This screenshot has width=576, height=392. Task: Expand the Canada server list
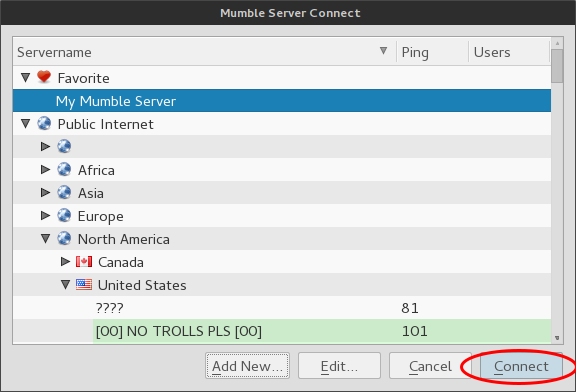[x=65, y=262]
